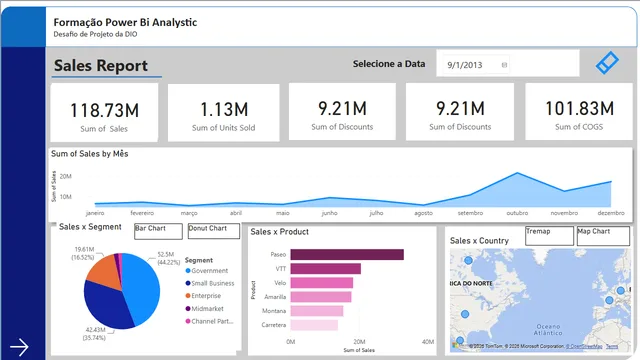Click the 101.83M Sum of COGS card
The width and height of the screenshot is (640, 360).
[x=579, y=112]
